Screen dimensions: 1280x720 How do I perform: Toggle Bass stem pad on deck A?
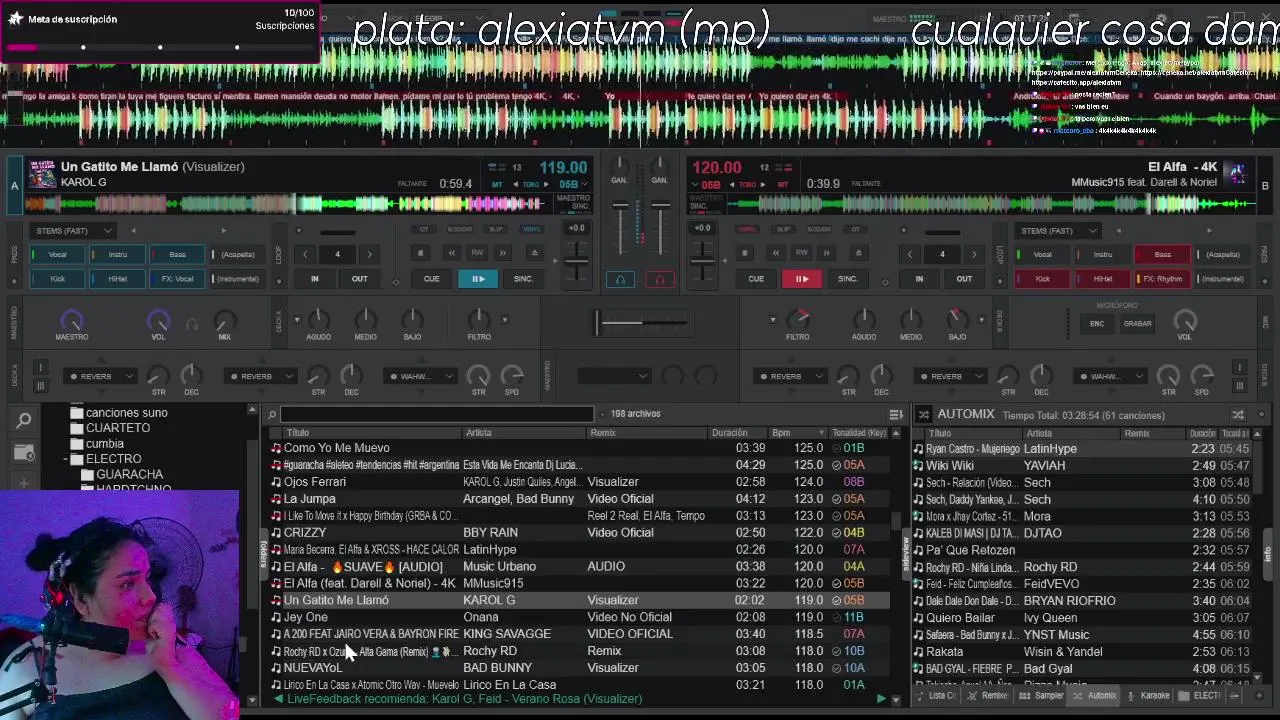pos(177,255)
